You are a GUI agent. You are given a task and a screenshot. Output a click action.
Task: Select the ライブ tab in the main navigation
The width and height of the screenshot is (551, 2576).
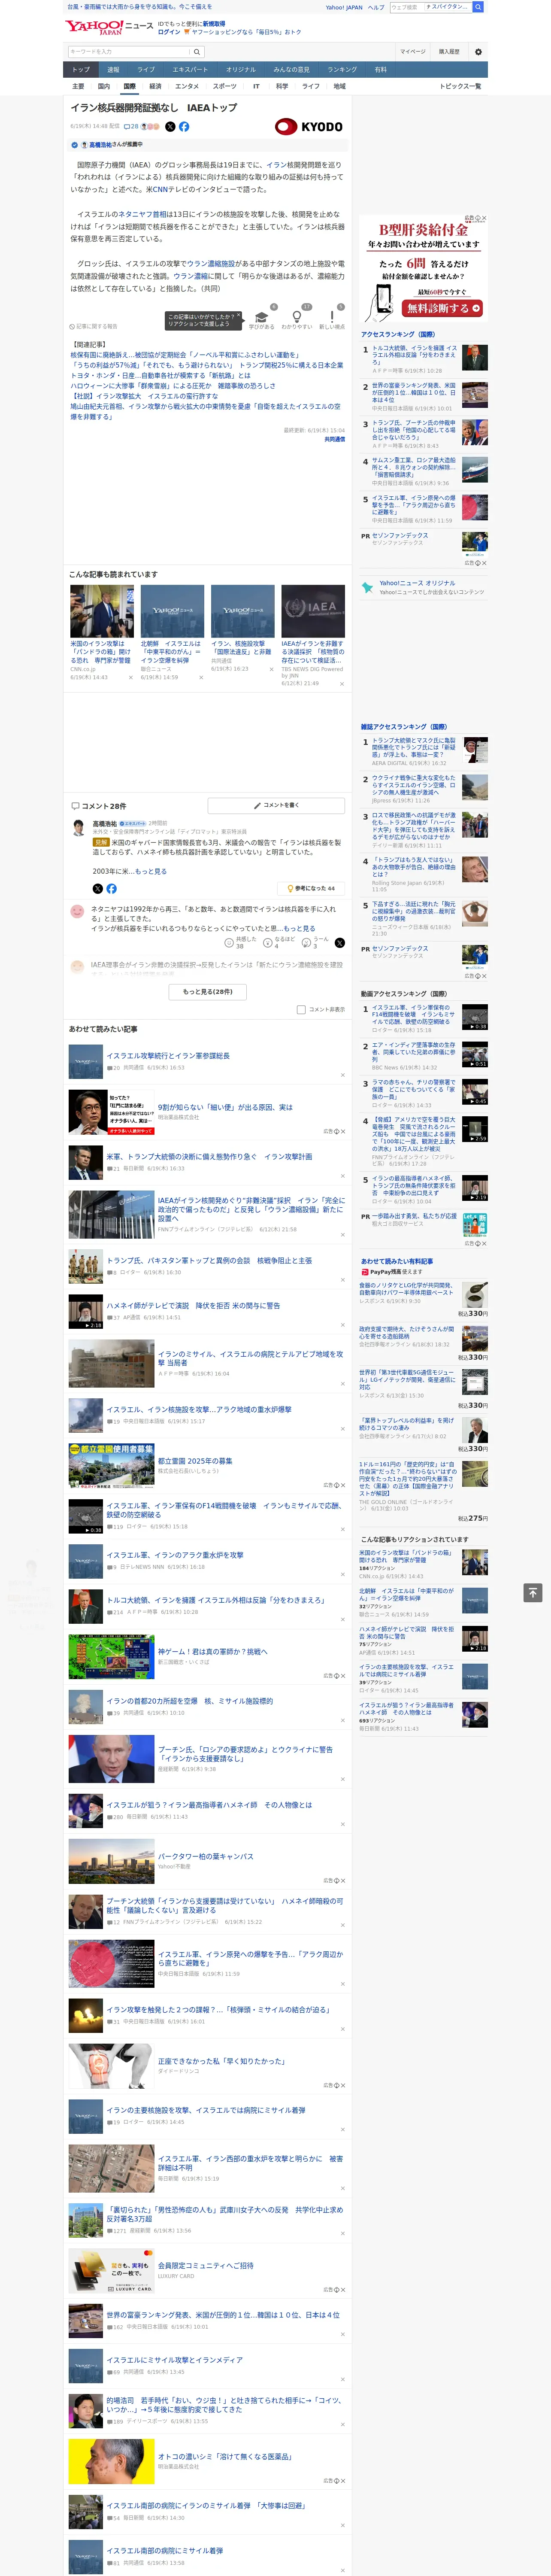click(146, 69)
